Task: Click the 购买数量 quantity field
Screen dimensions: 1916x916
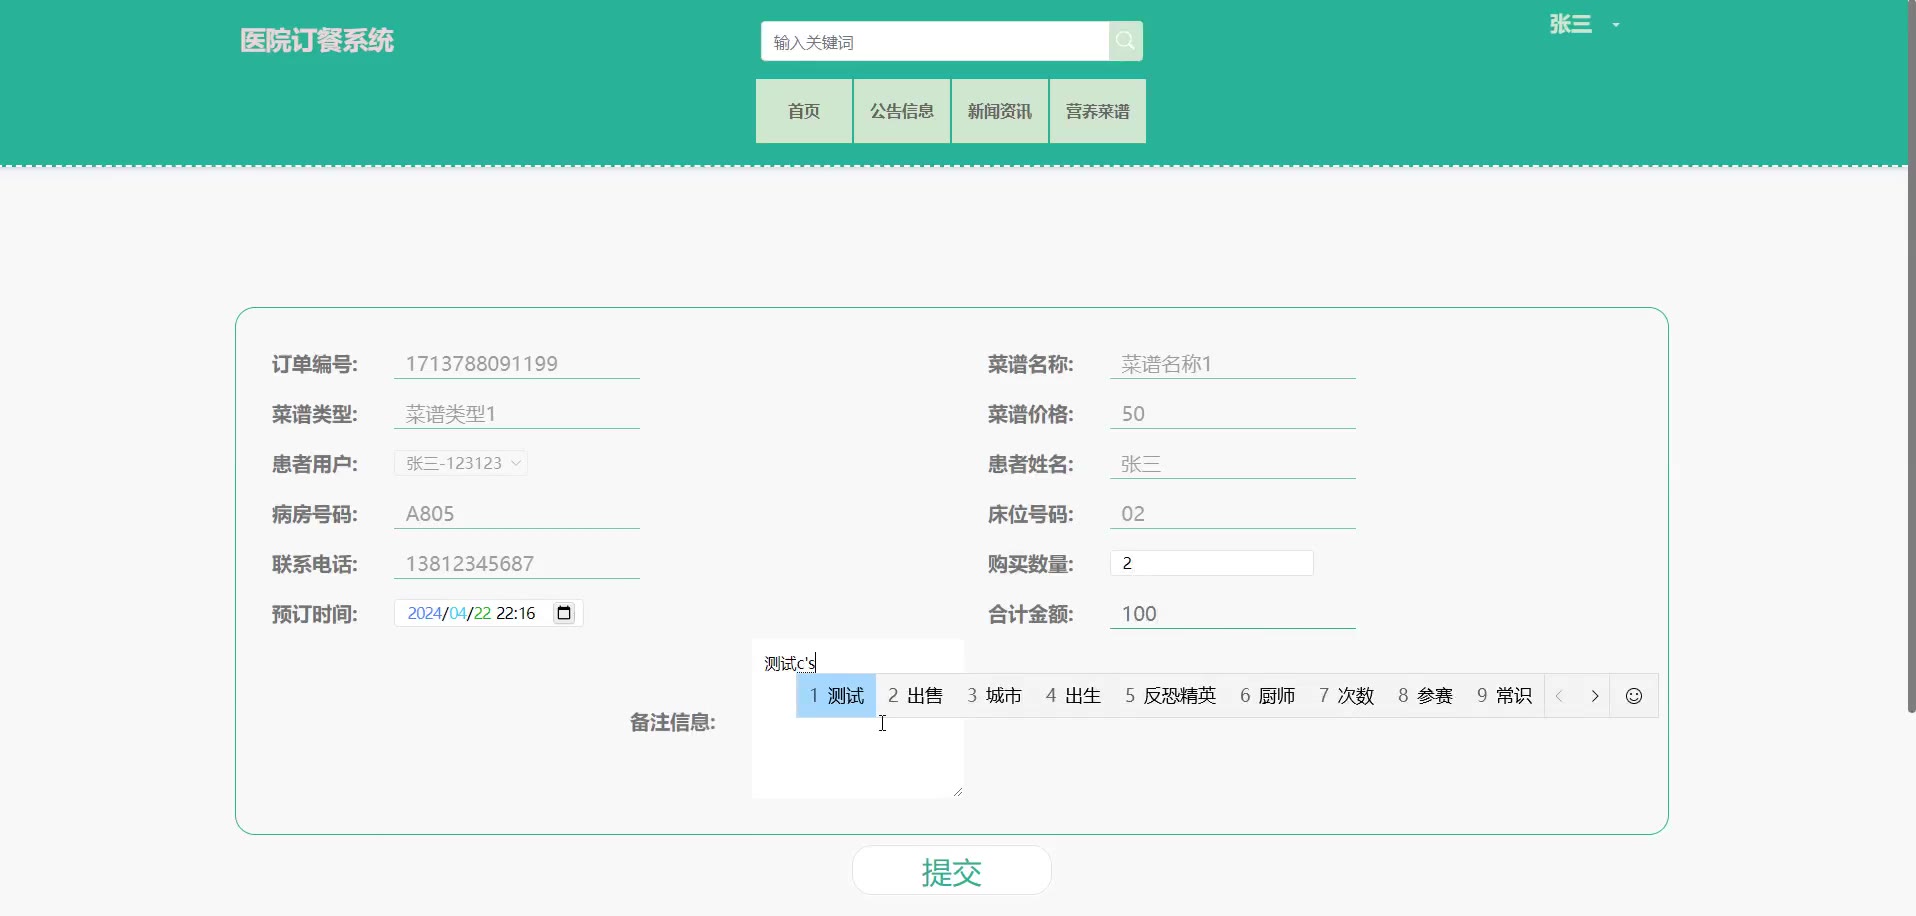Action: tap(1211, 563)
